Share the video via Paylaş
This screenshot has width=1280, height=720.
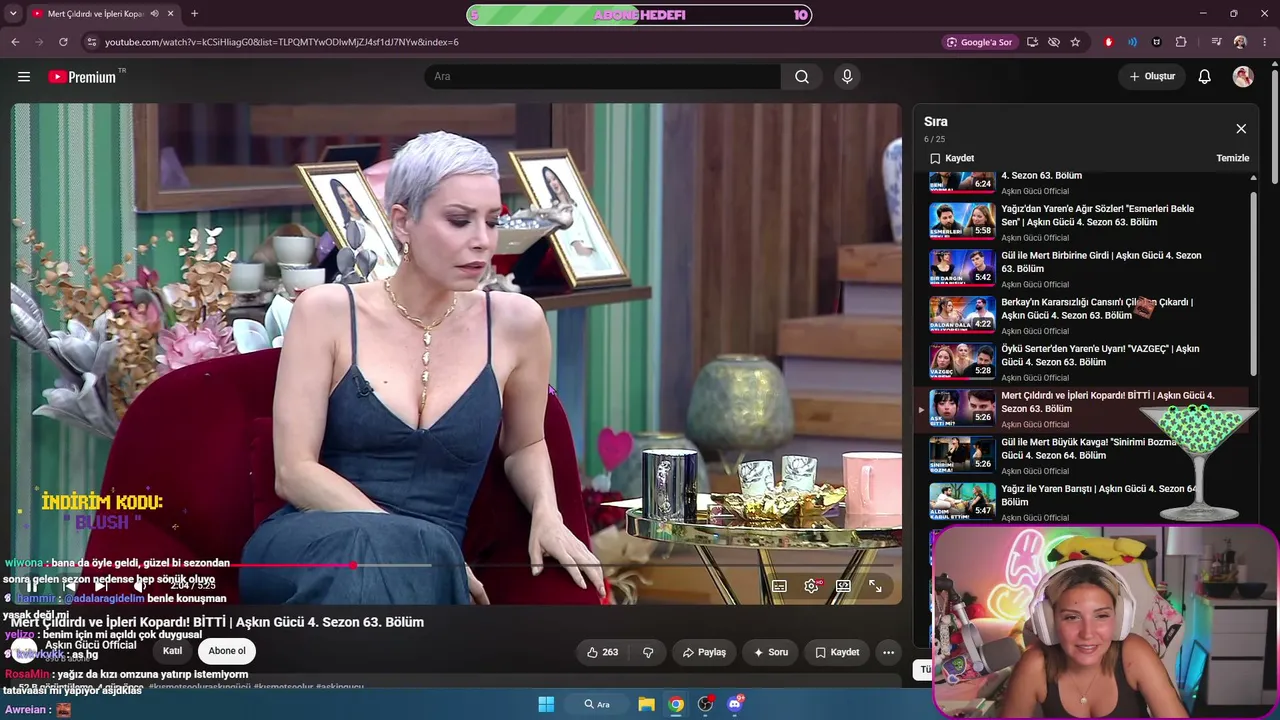(x=704, y=652)
